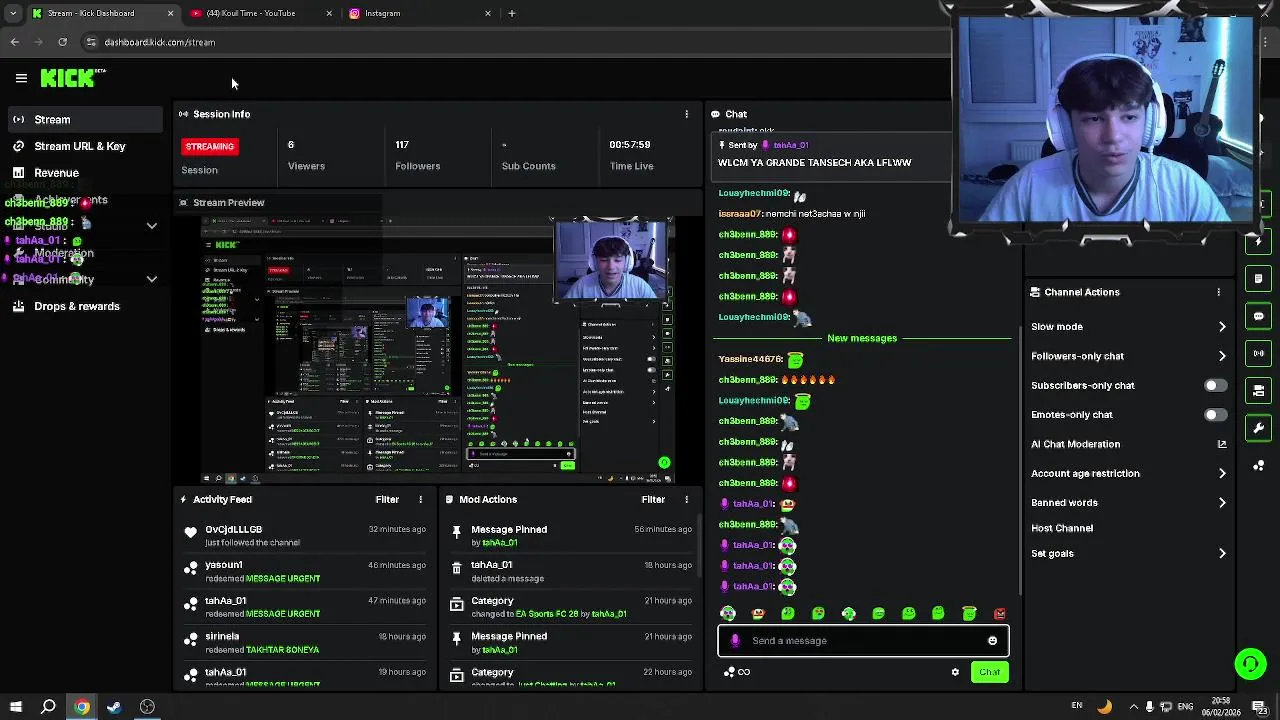Click the green circle button in stream preview
The height and width of the screenshot is (720, 1280).
pyautogui.click(x=664, y=463)
